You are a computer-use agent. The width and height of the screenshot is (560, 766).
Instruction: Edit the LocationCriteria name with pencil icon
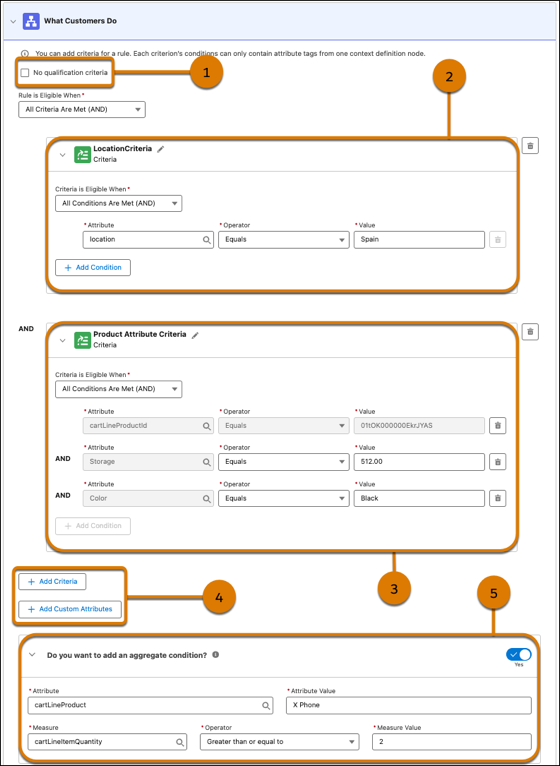pyautogui.click(x=161, y=149)
